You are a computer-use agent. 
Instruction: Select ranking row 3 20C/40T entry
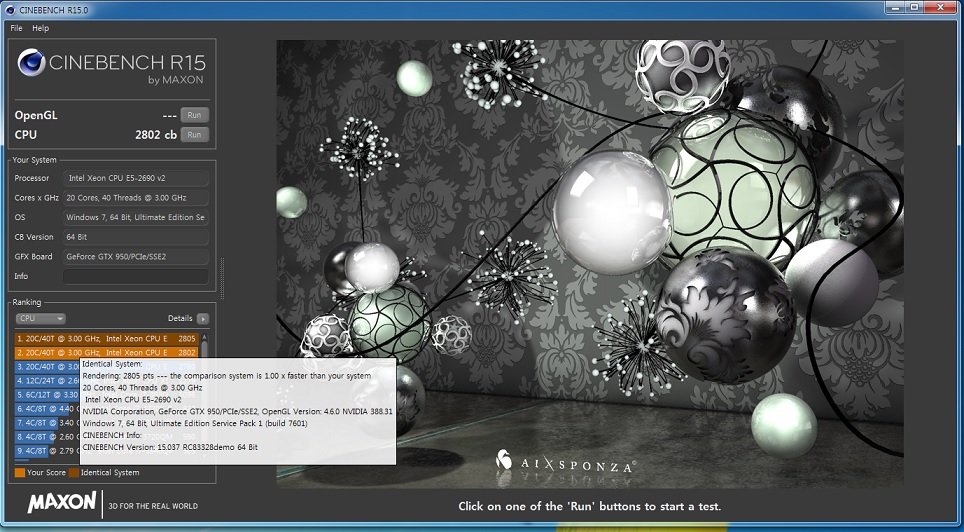[47, 367]
